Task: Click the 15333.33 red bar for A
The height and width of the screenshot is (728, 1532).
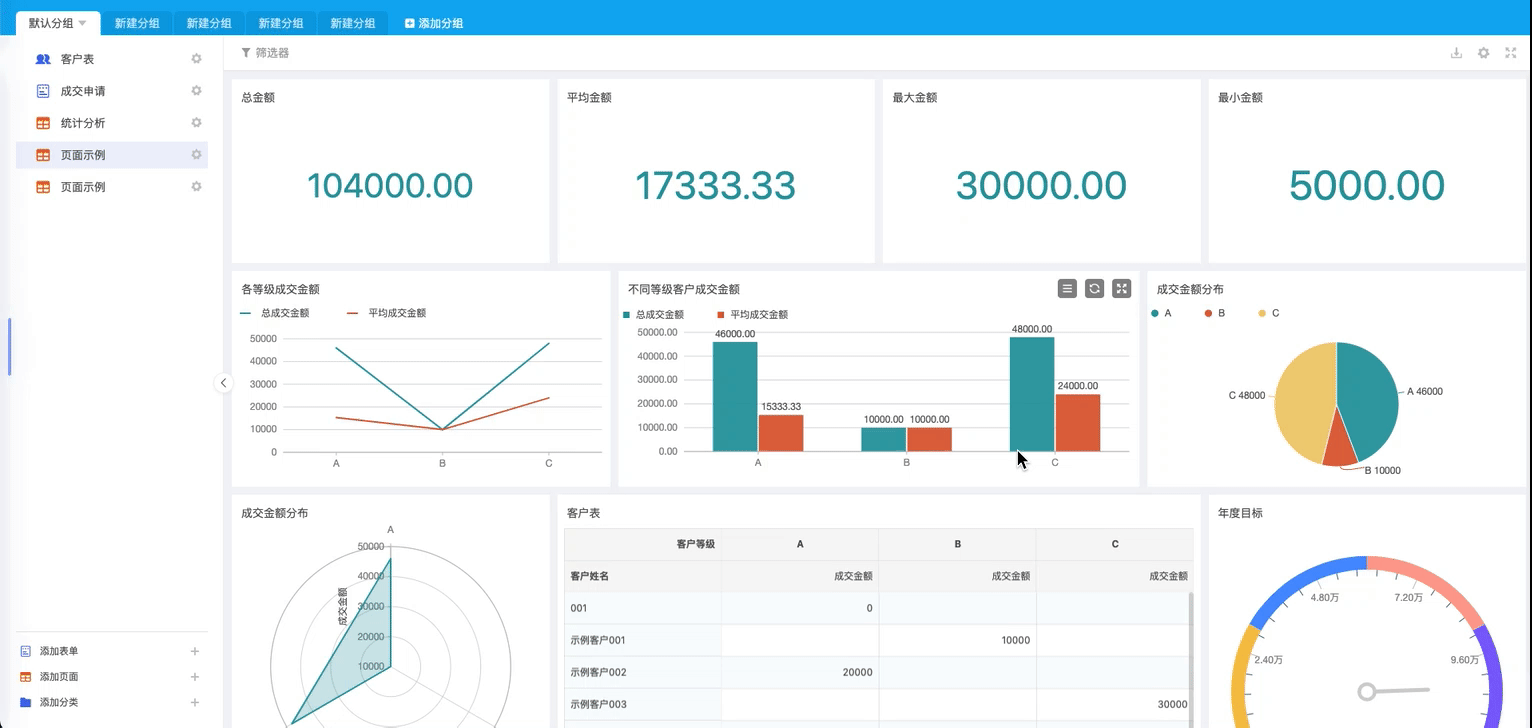Action: [781, 433]
